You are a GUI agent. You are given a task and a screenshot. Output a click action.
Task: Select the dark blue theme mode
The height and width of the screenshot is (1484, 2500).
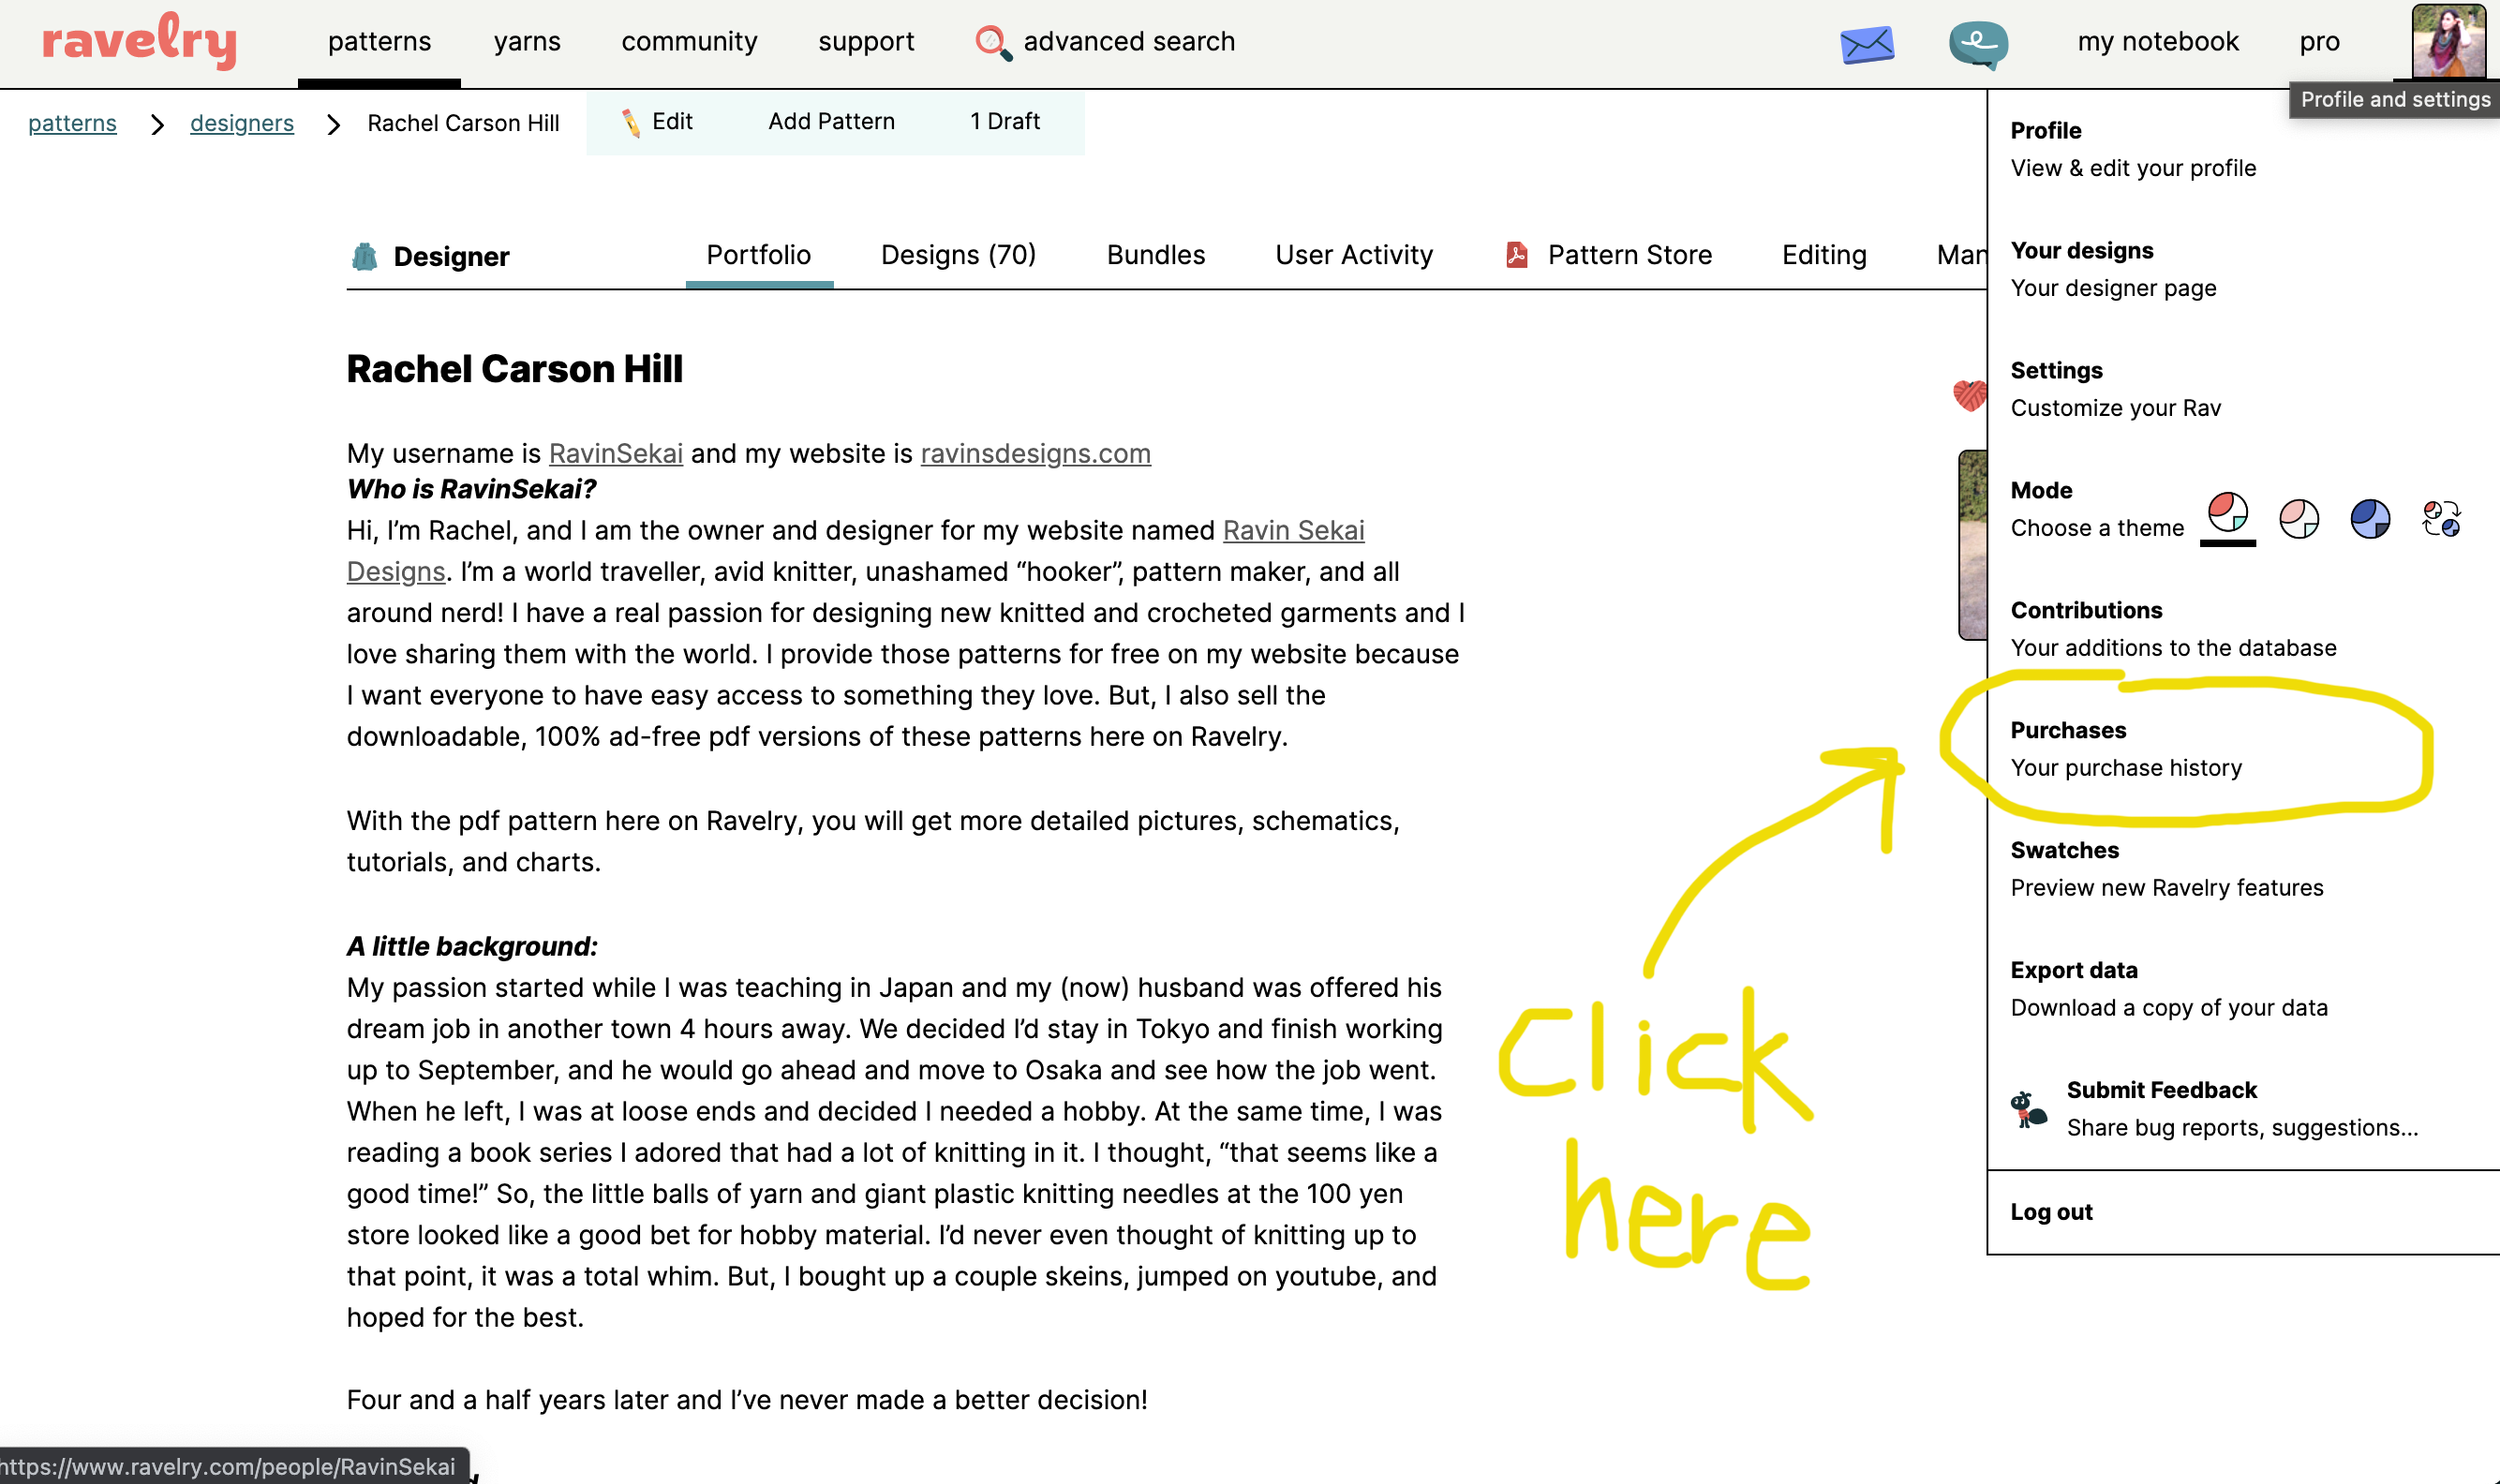[x=2369, y=518]
